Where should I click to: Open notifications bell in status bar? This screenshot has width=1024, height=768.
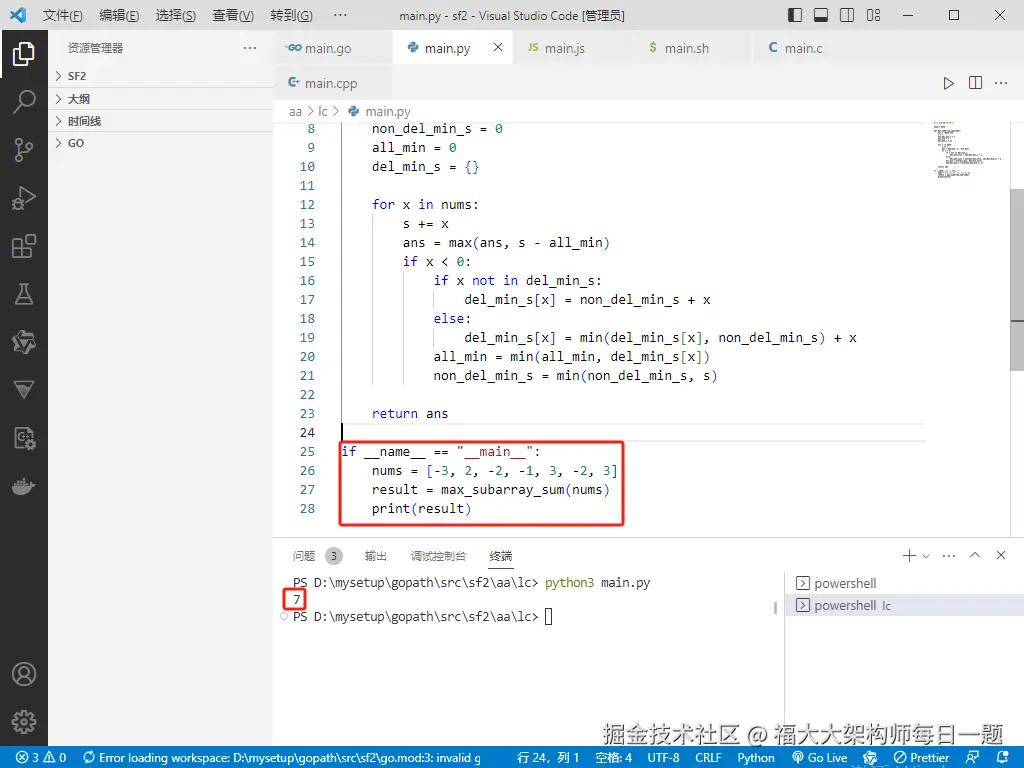click(x=1003, y=758)
